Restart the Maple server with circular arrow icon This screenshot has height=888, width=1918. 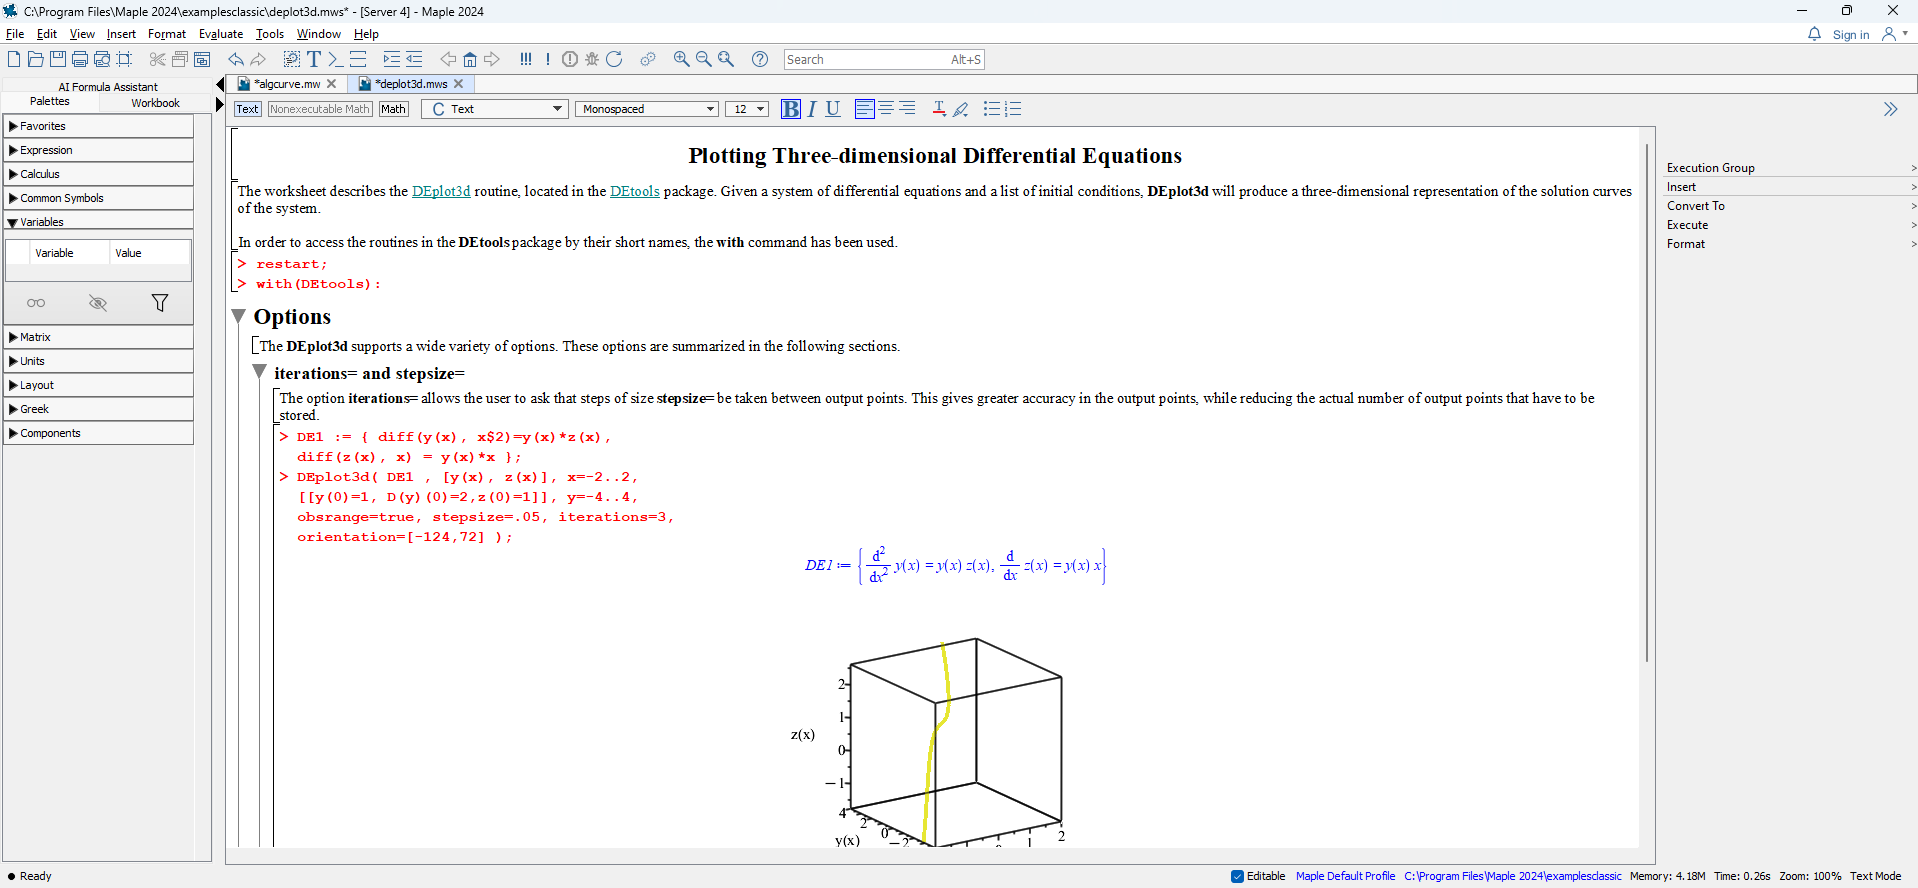pos(614,59)
